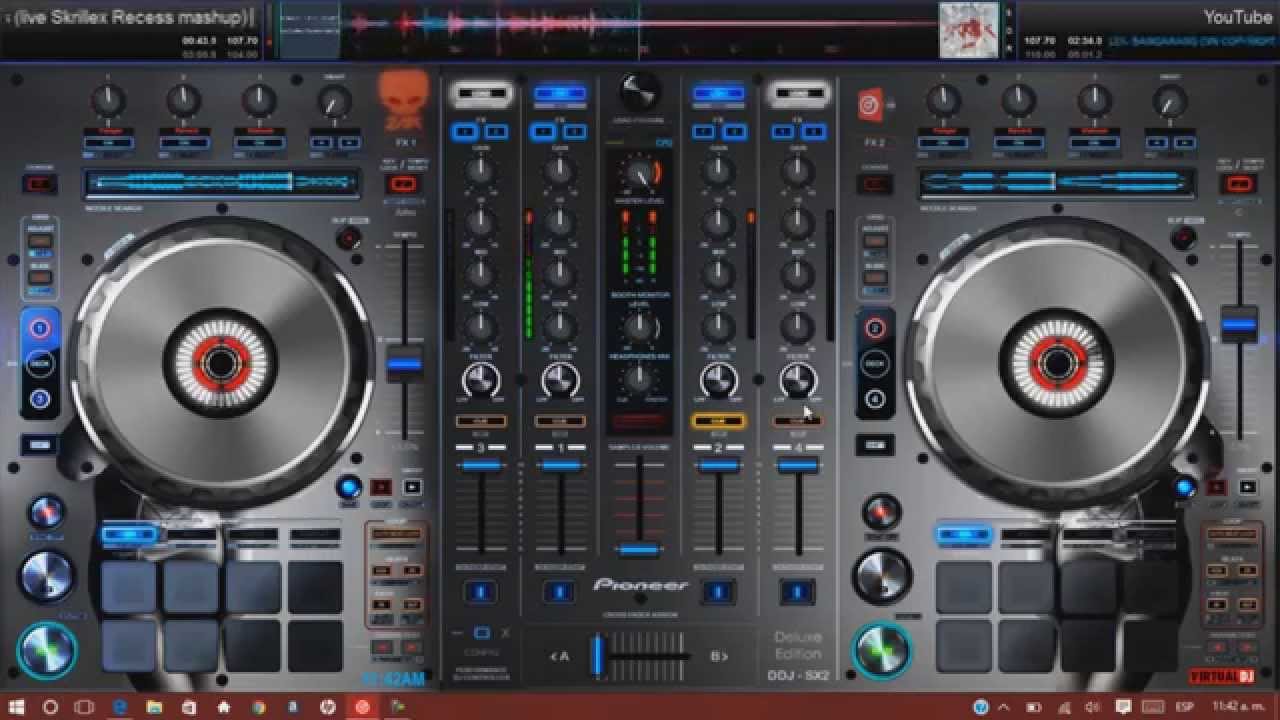Toggle key lock on the right deck
The height and width of the screenshot is (720, 1280).
(1238, 184)
